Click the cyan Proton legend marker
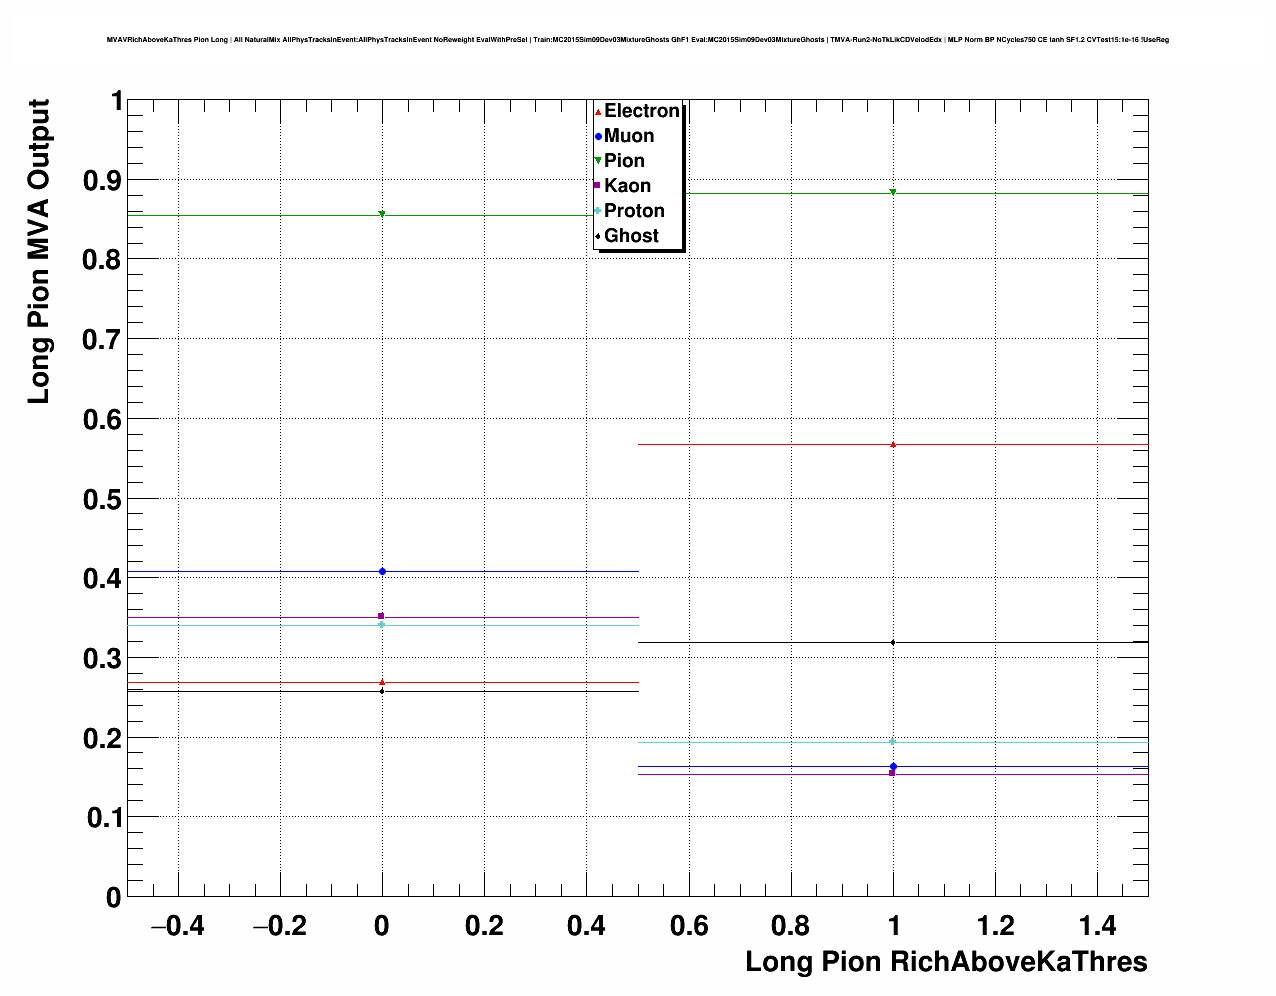 click(x=598, y=211)
